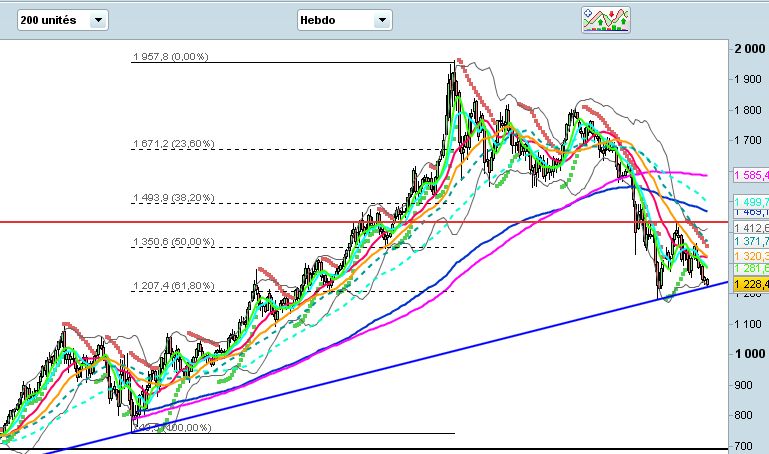Click the 1 412,6 price tag on axis
769x454 pixels.
click(x=750, y=228)
